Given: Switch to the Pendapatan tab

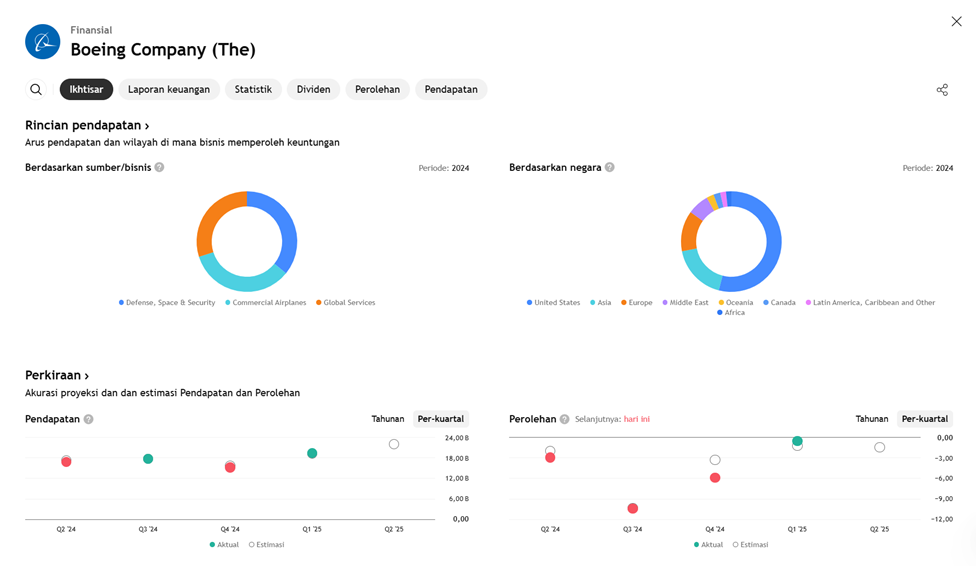Looking at the screenshot, I should [451, 90].
